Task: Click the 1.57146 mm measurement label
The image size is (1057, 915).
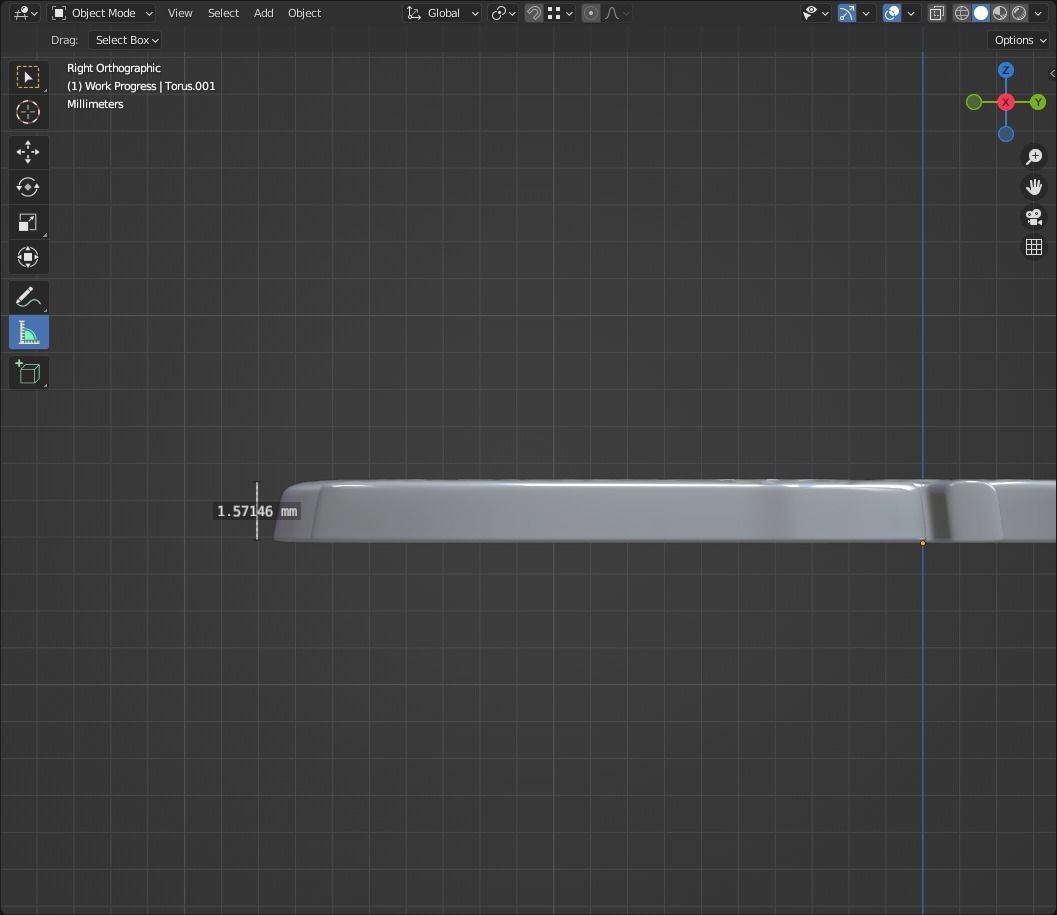Action: [257, 511]
